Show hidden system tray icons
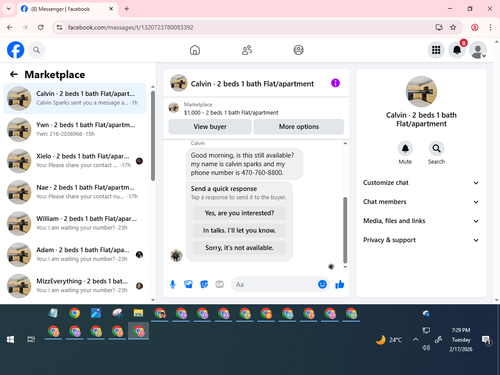Image resolution: width=500 pixels, height=375 pixels. 415,340
